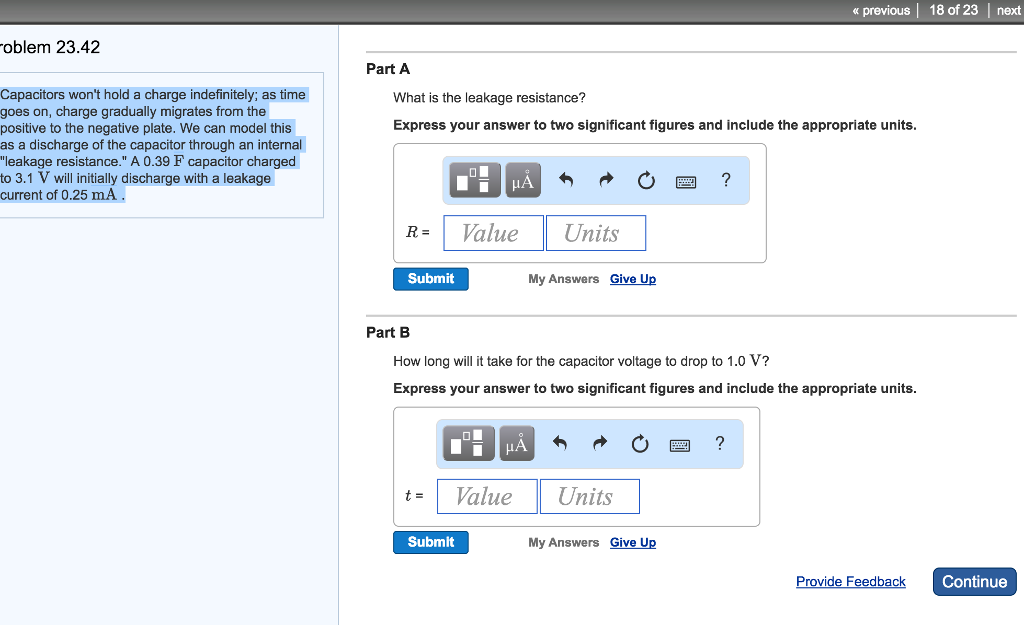Open the Part A help question mark
1024x625 pixels.
click(x=726, y=180)
